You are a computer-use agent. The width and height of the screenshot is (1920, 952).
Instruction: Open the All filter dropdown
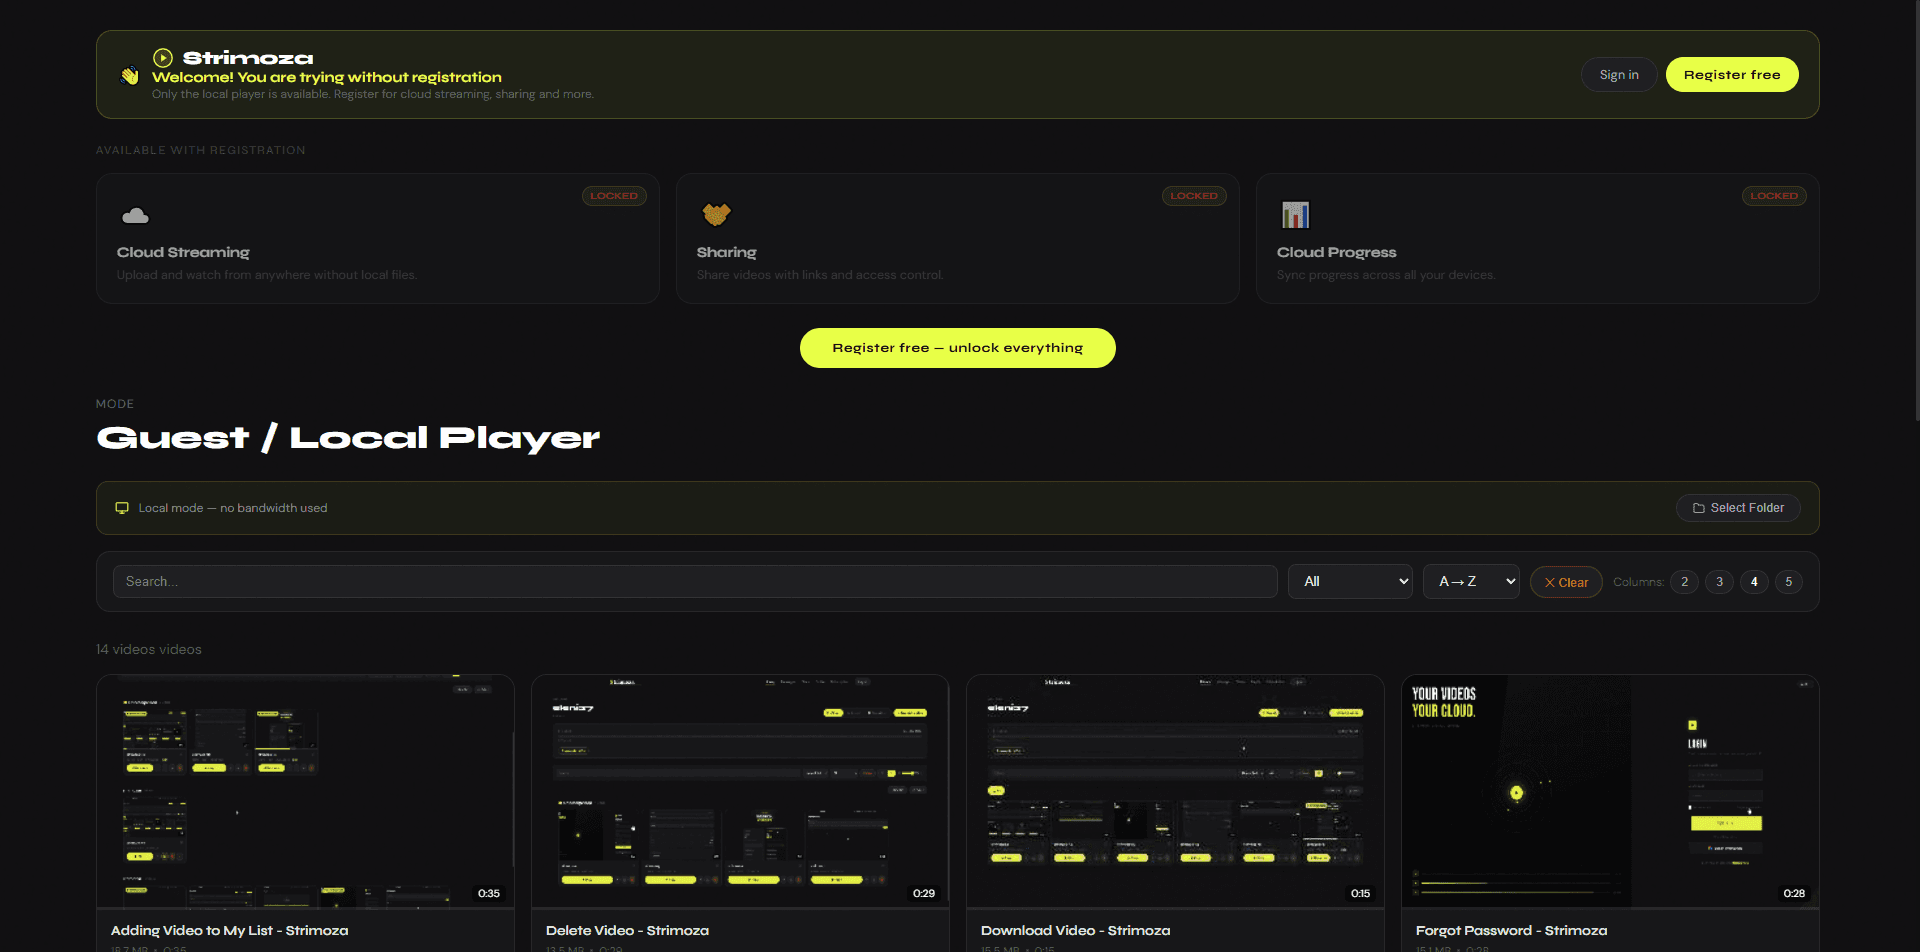(1350, 582)
